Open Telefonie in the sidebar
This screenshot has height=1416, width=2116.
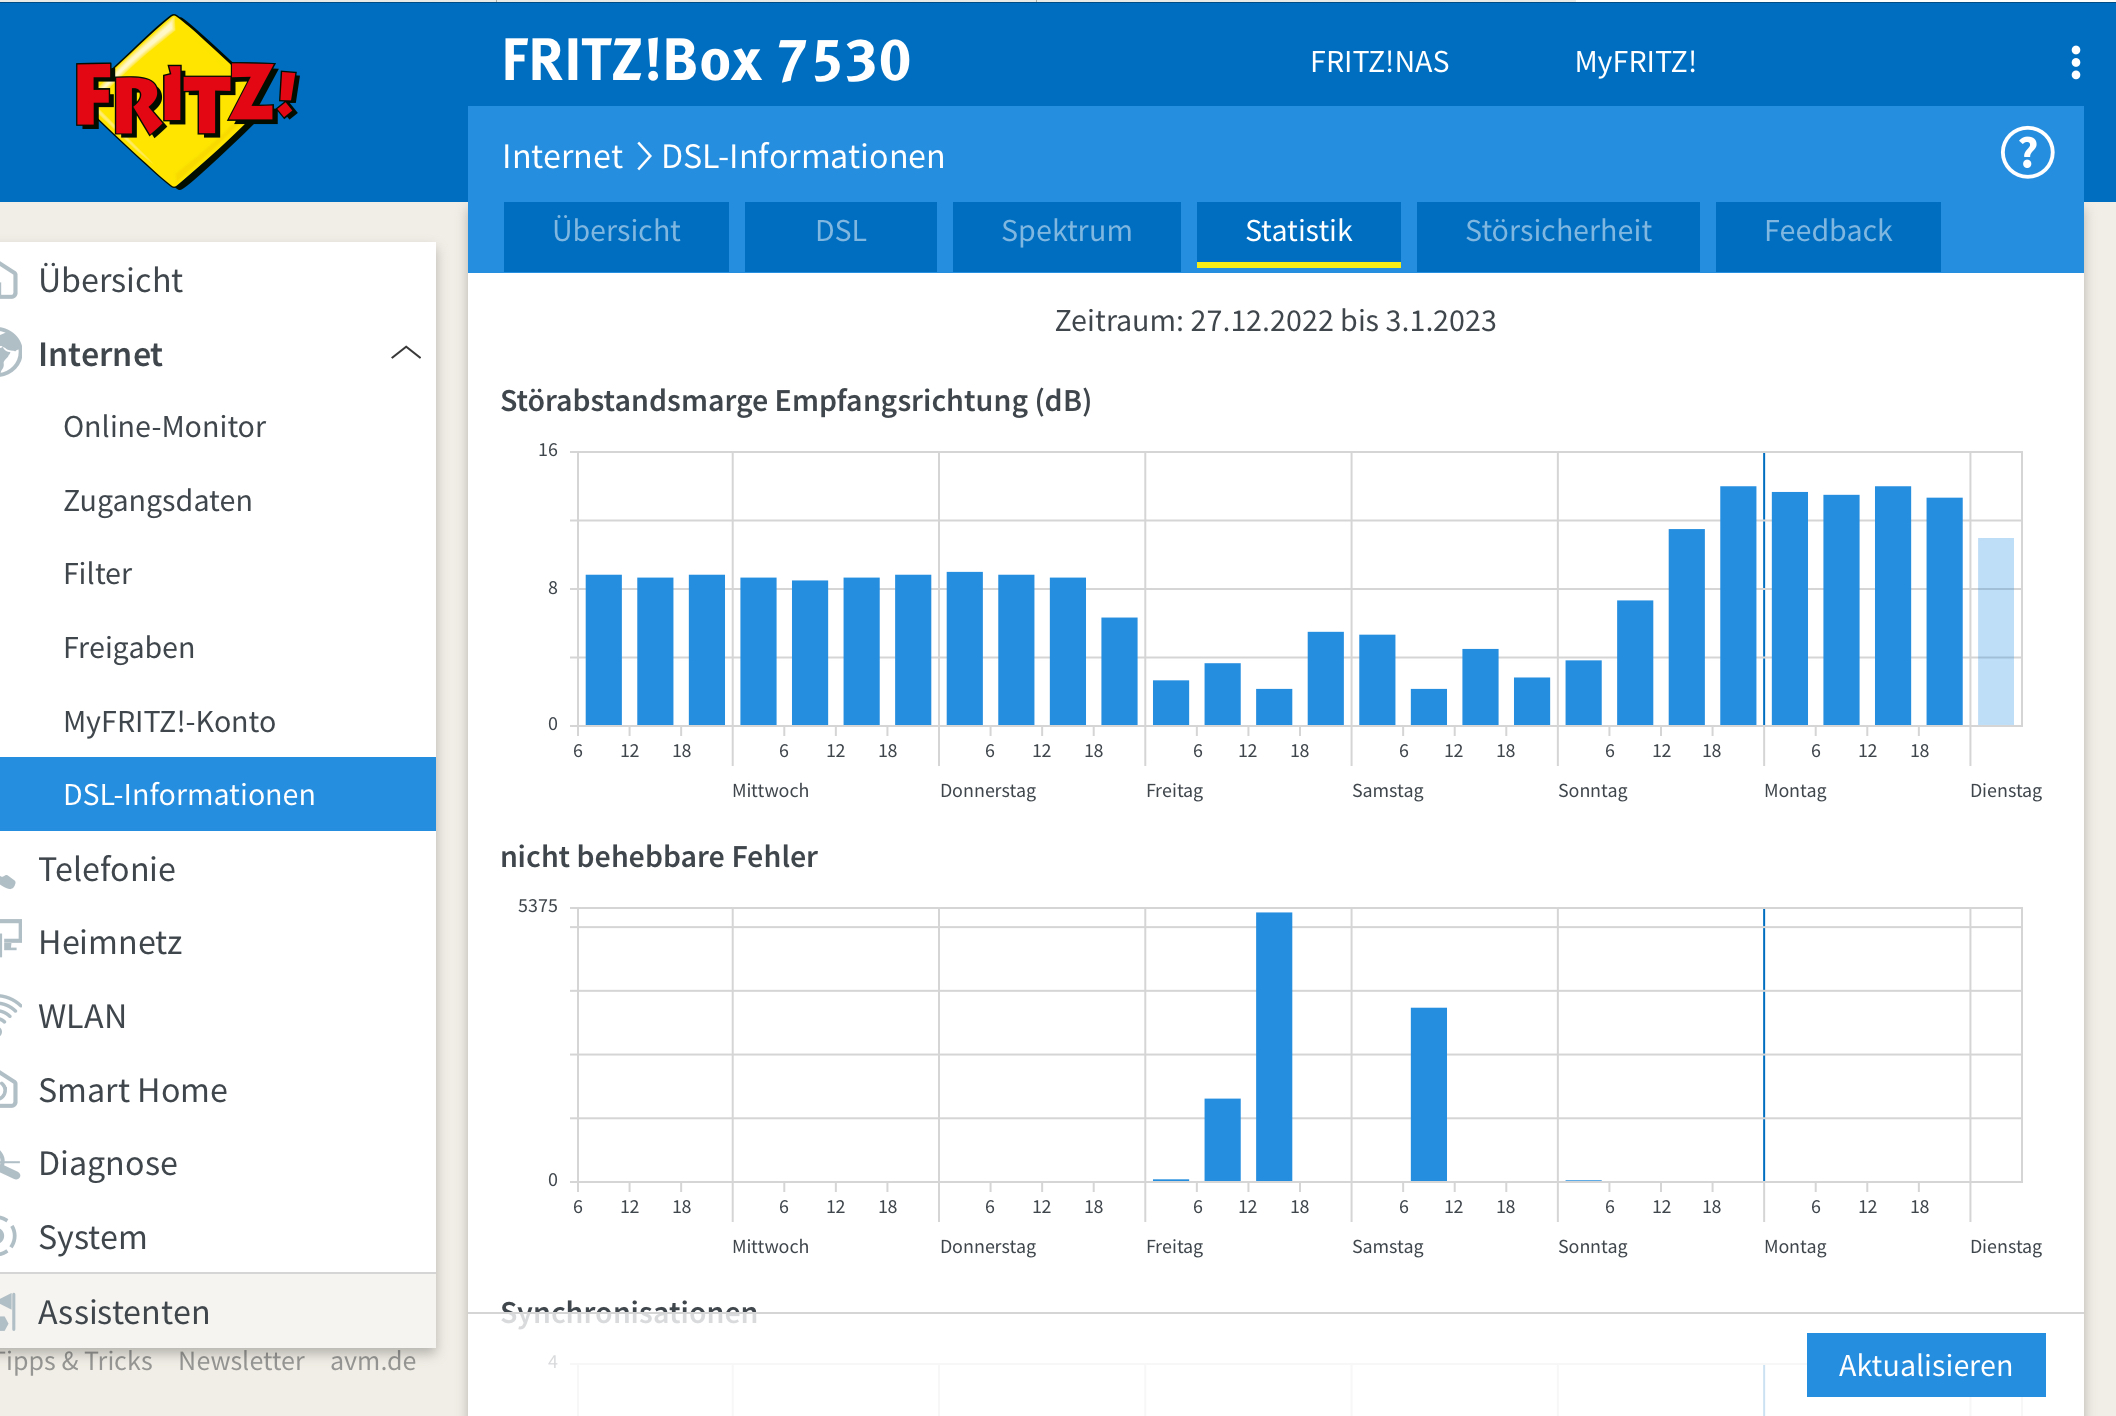106,869
